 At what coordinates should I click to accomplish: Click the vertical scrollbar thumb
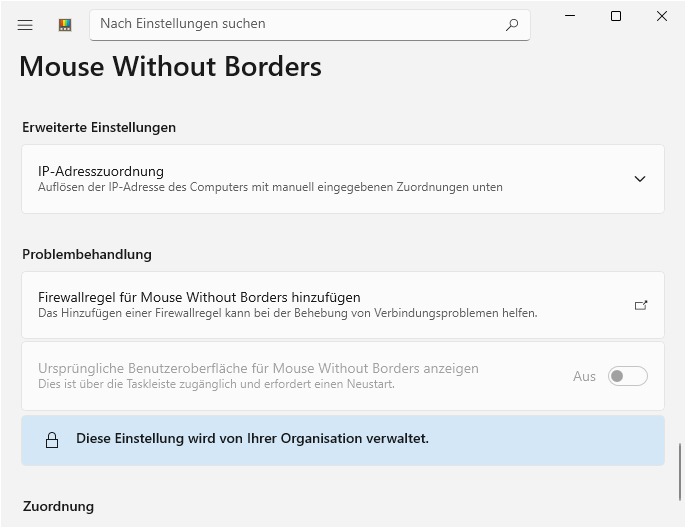[680, 472]
